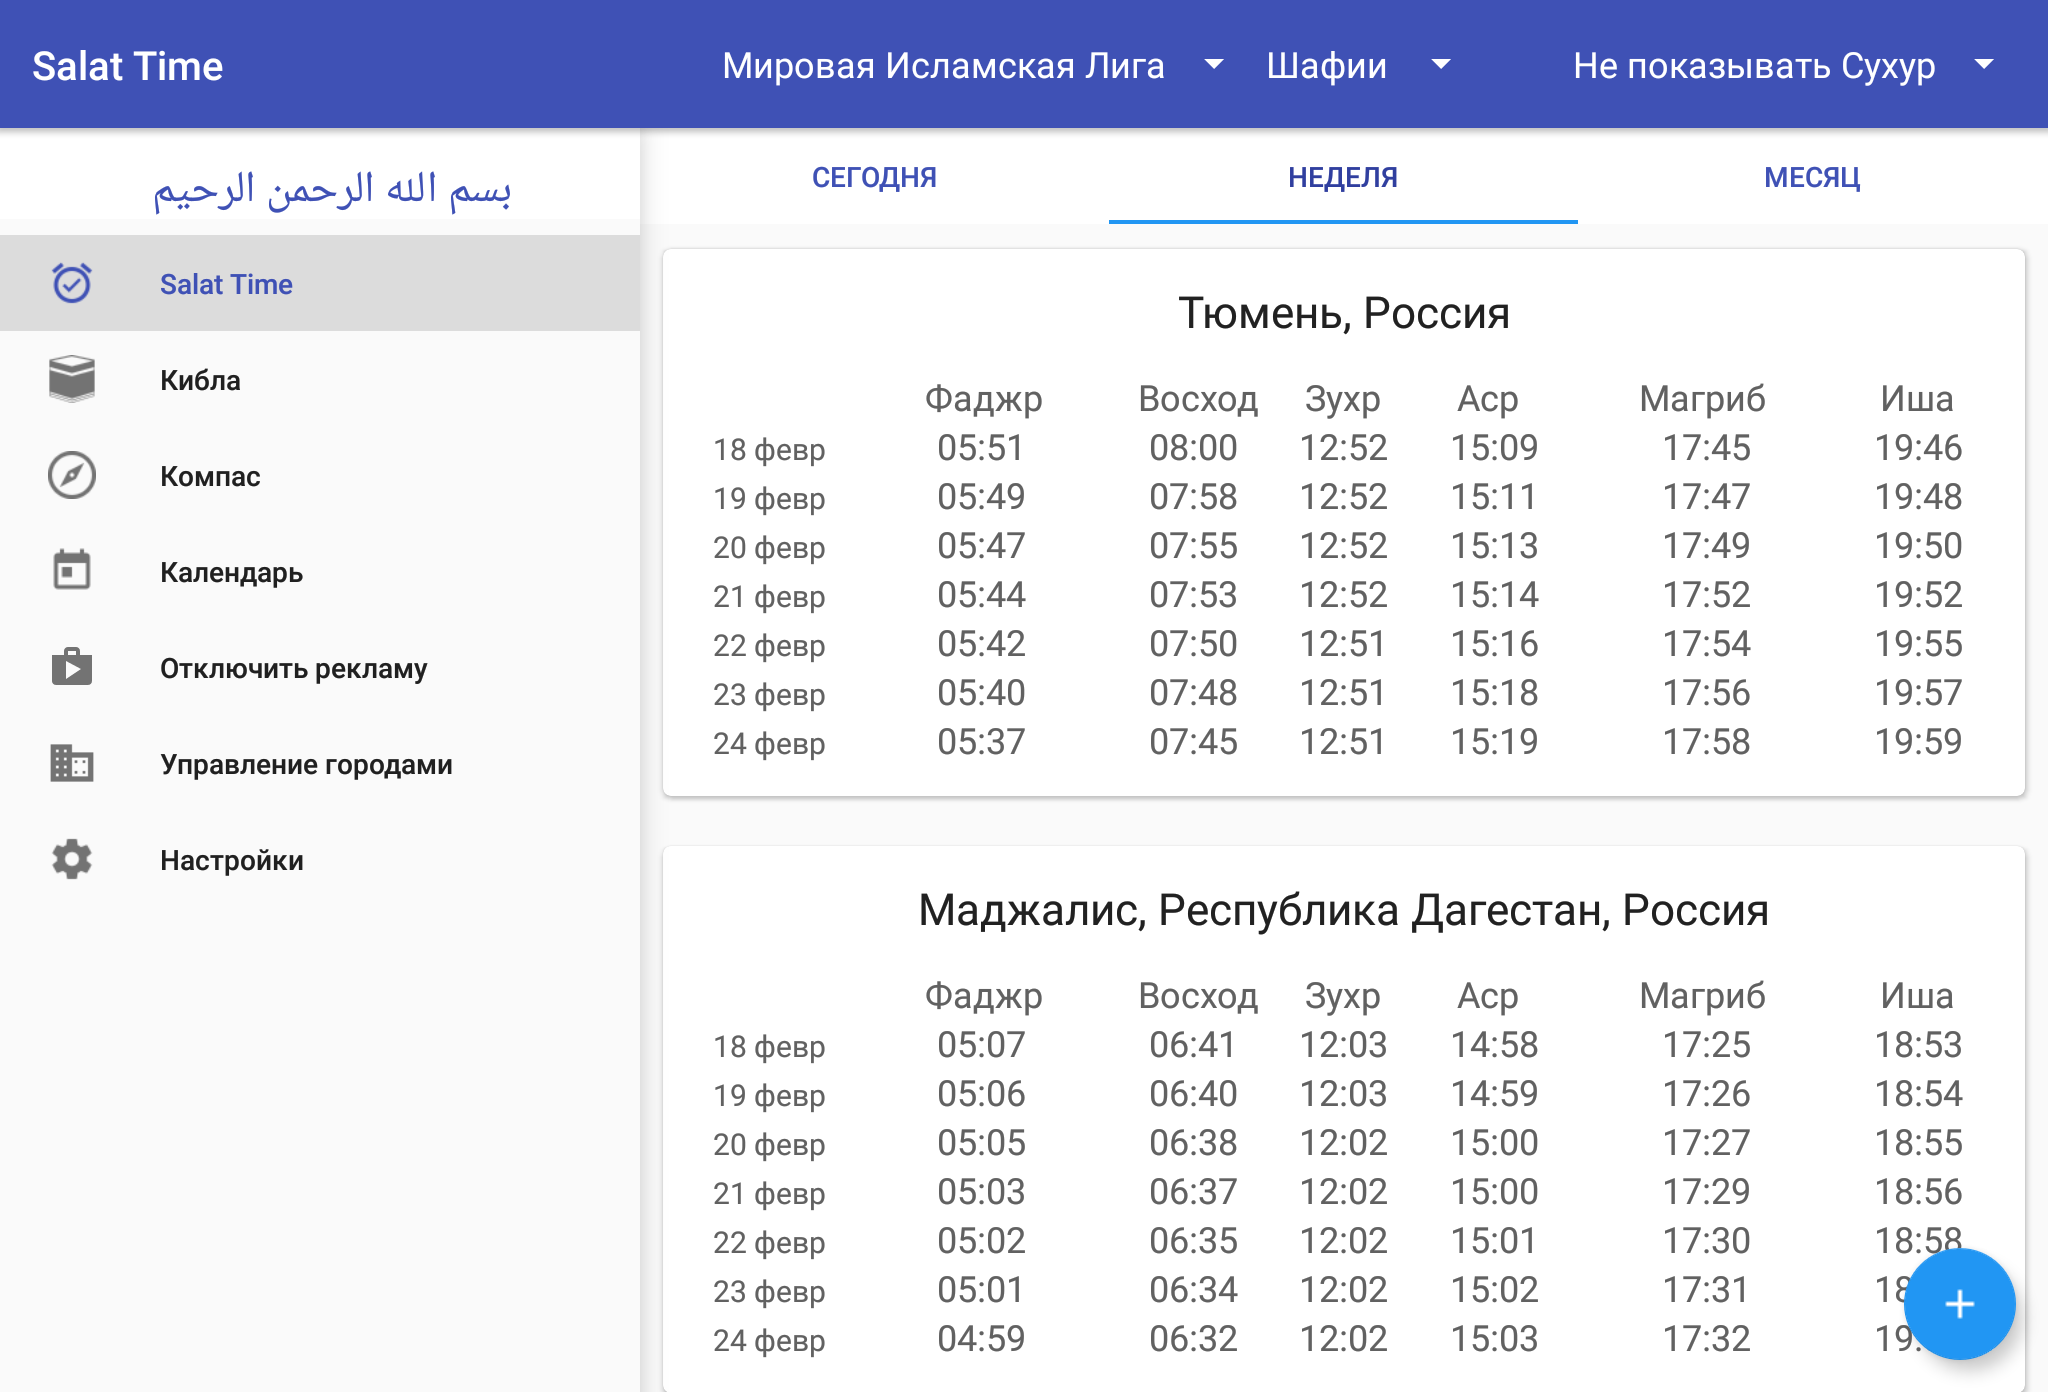The height and width of the screenshot is (1392, 2048).
Task: Click the Календарь calendar icon
Action: (72, 571)
